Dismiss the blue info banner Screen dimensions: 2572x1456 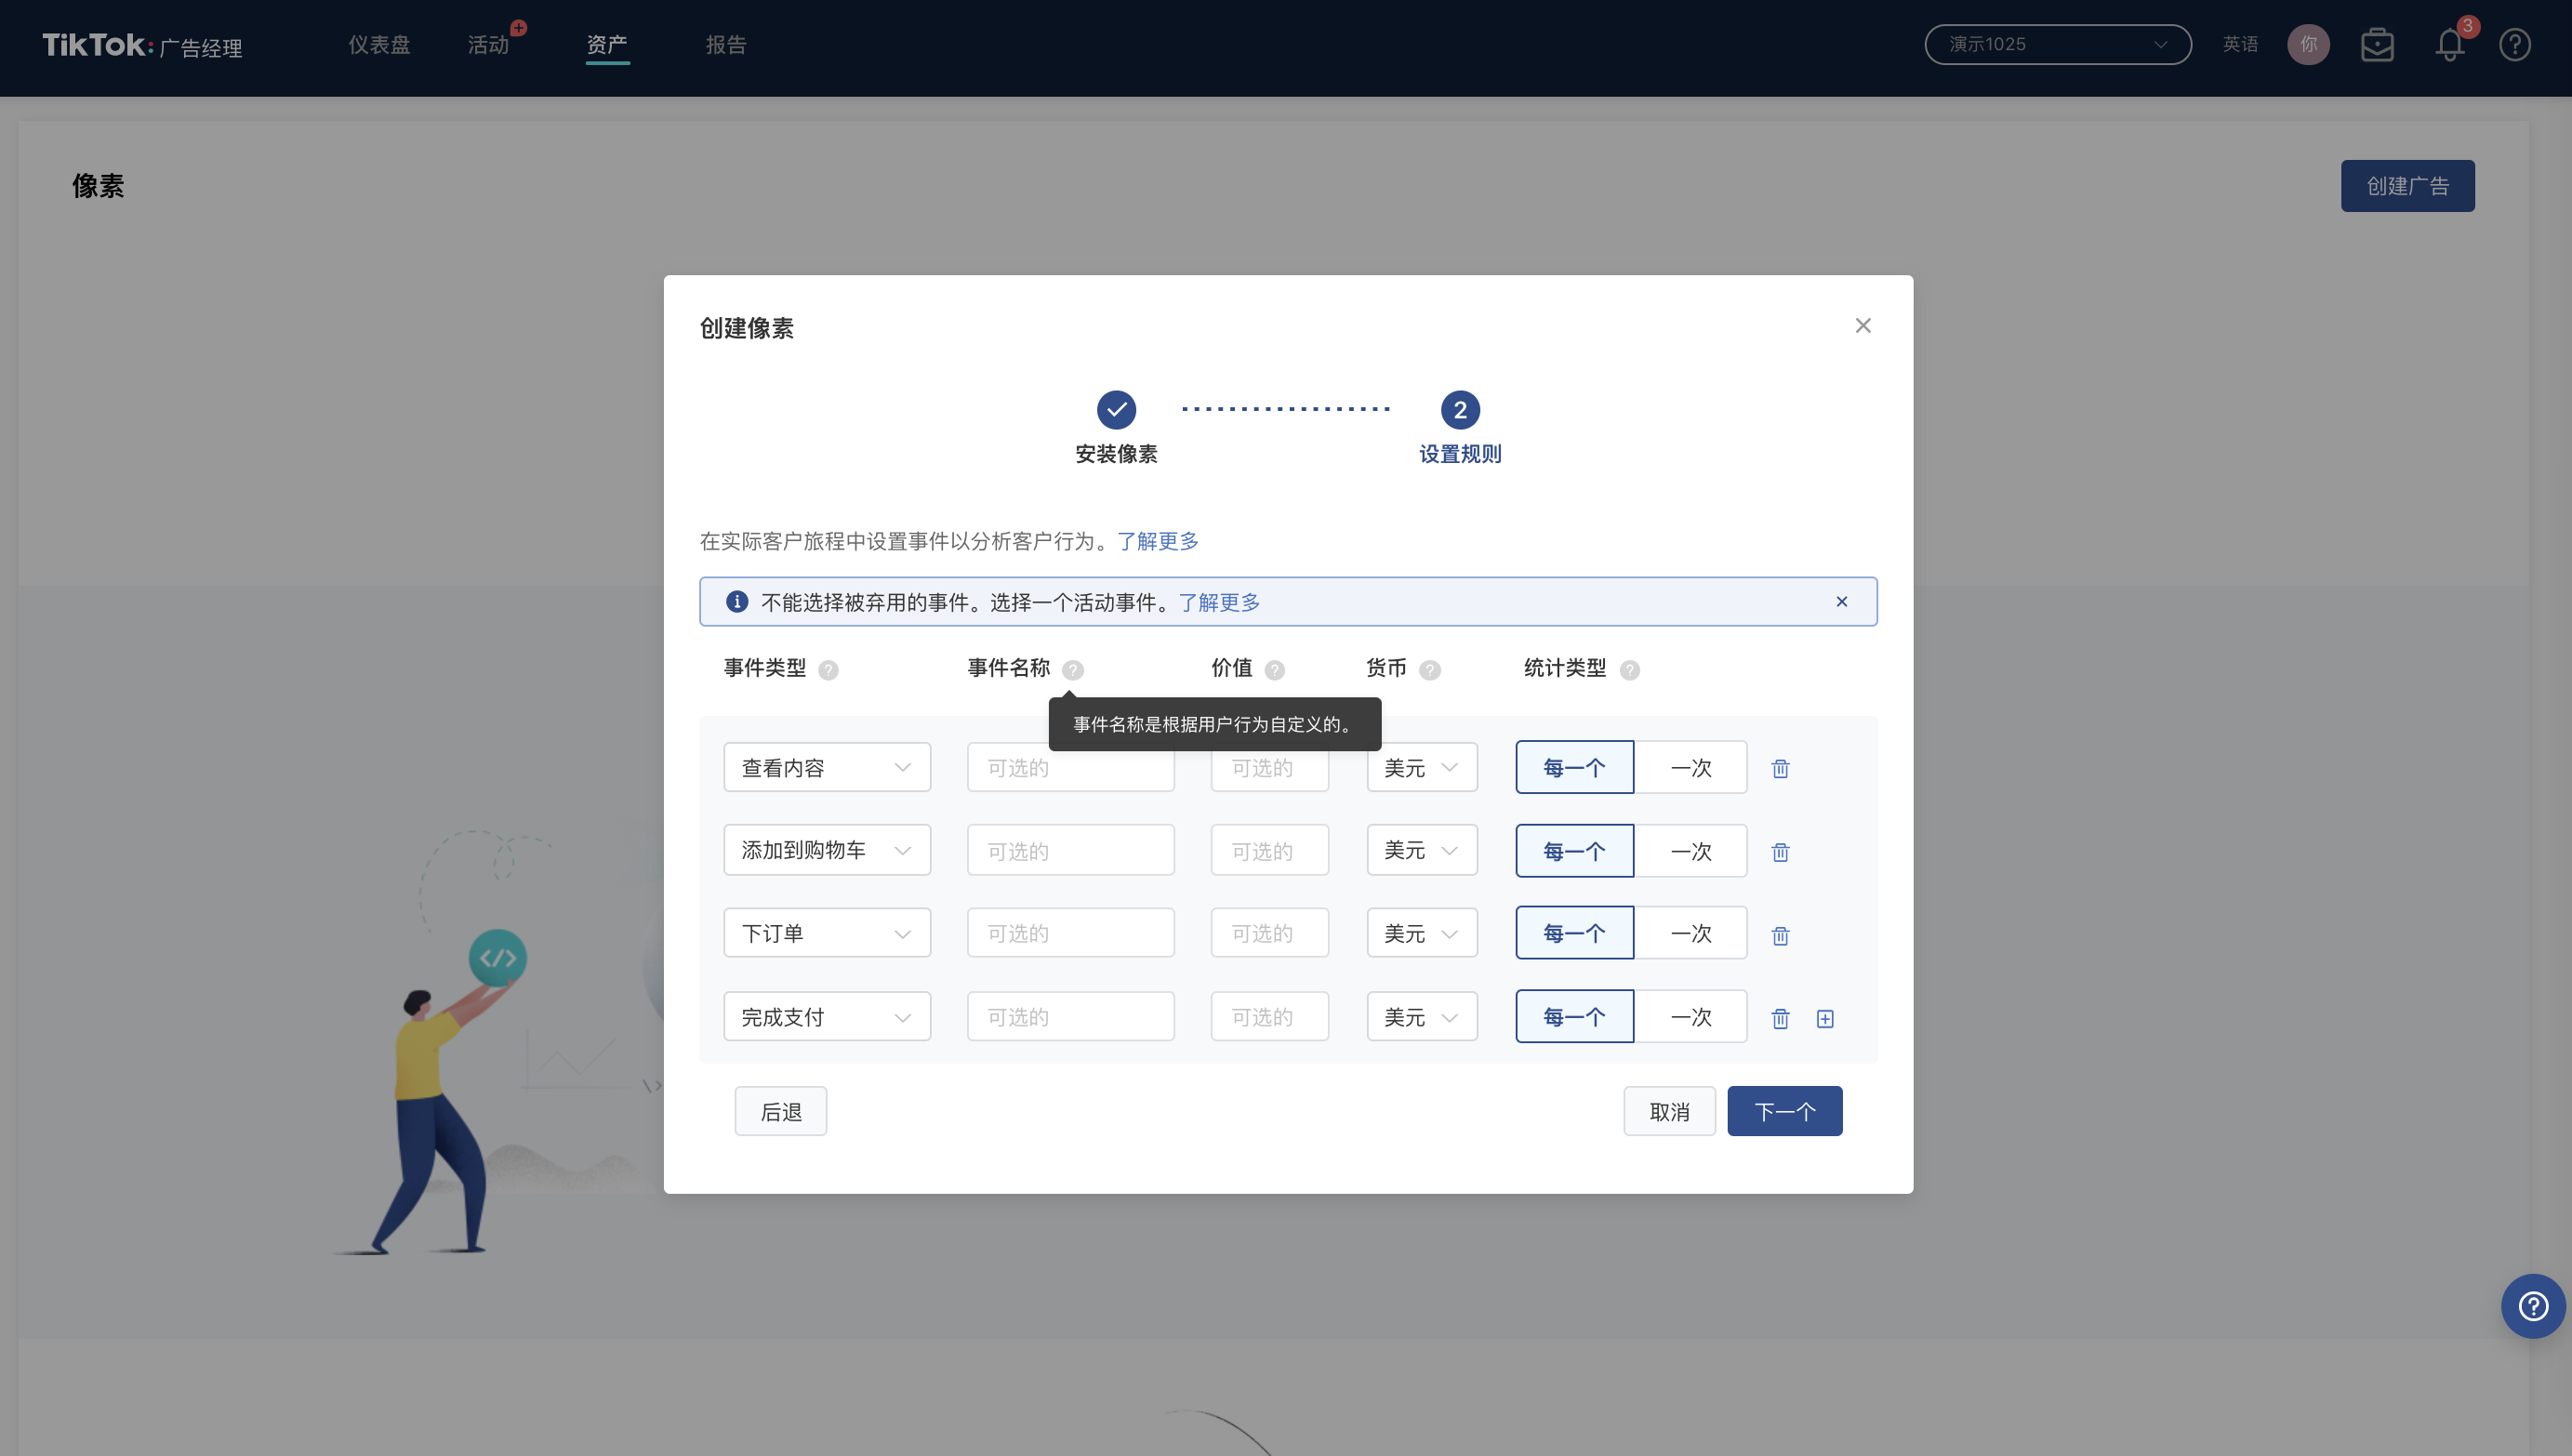1841,601
